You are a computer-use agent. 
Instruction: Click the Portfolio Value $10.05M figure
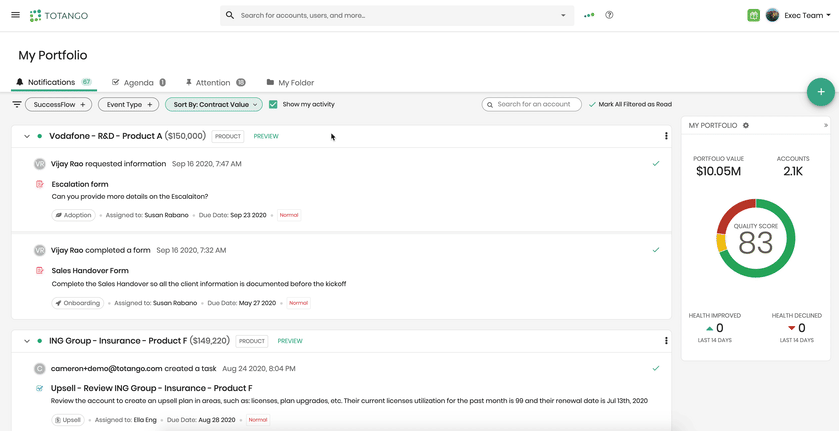click(718, 171)
